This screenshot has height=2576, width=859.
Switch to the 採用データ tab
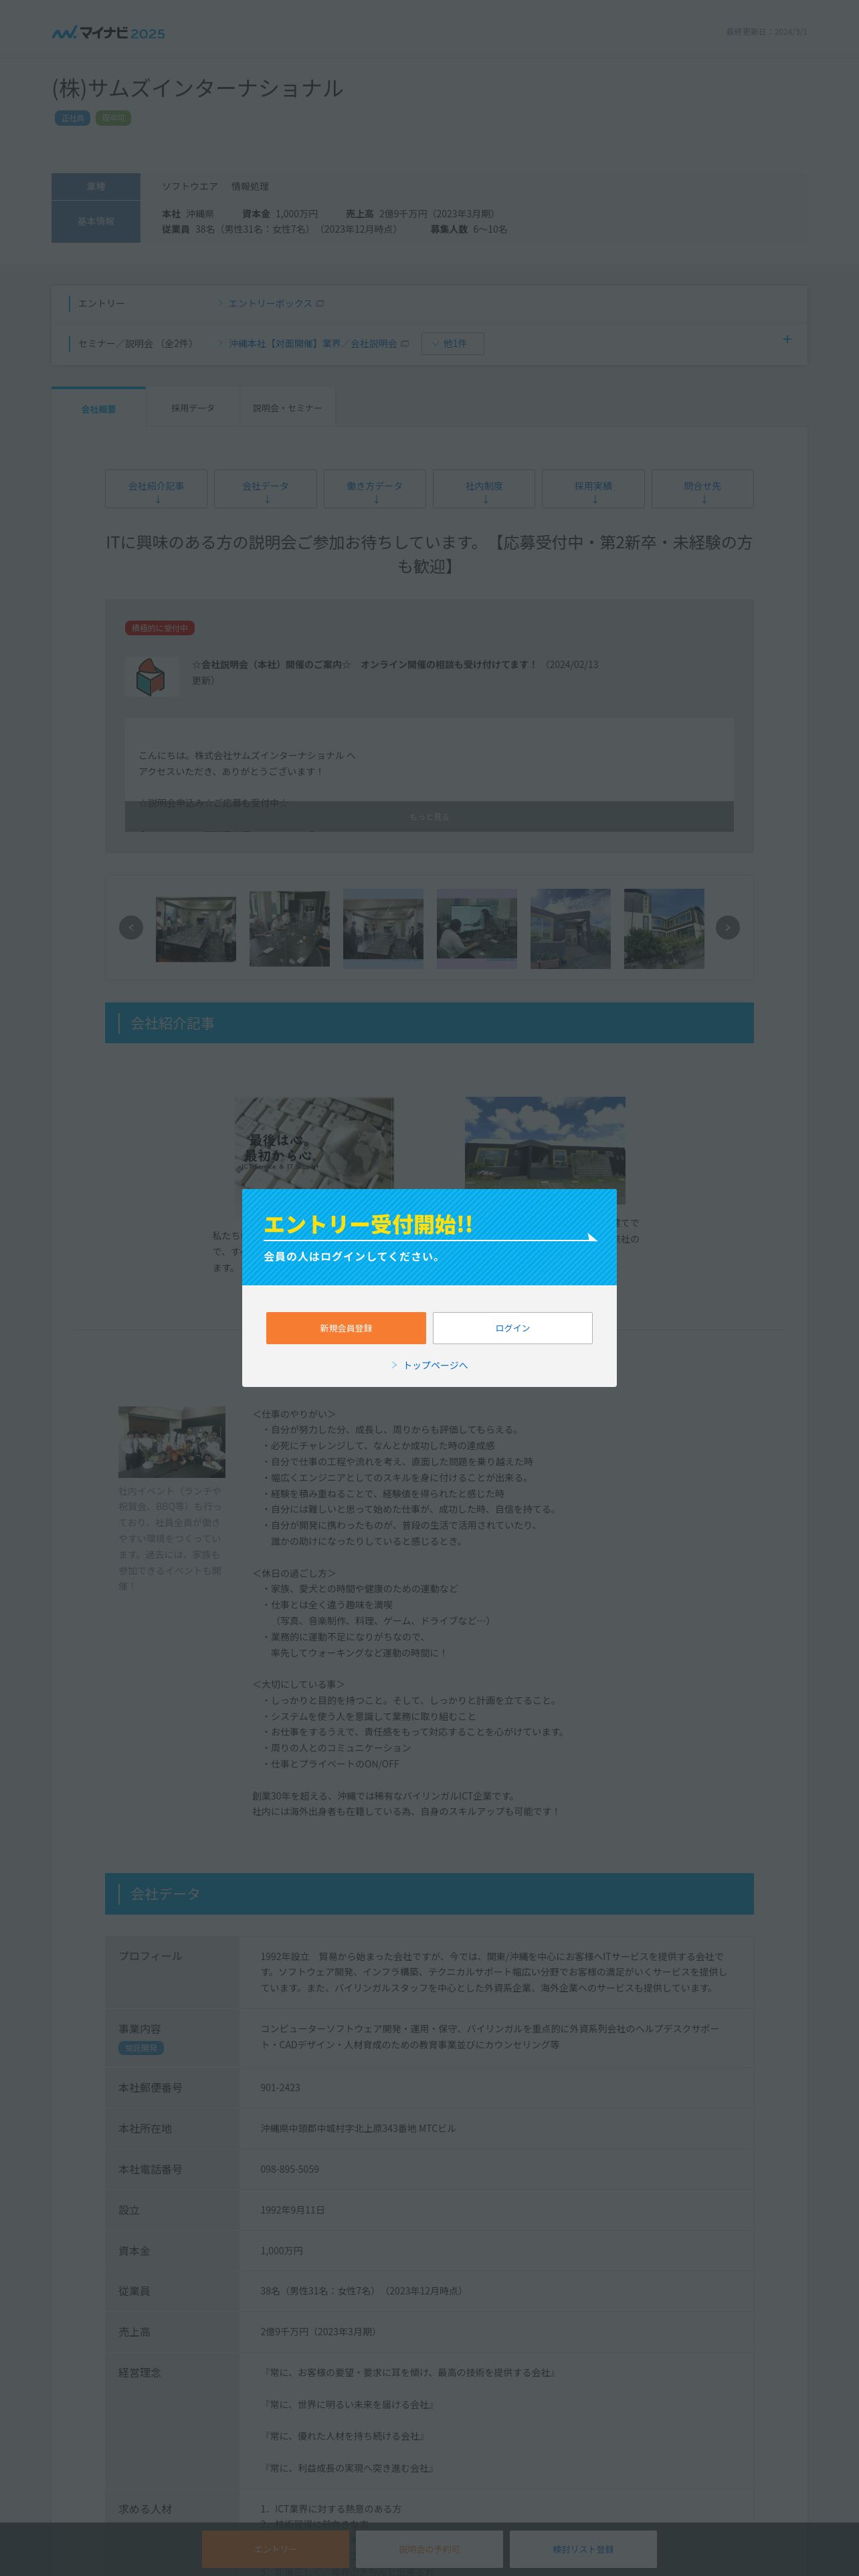click(193, 408)
